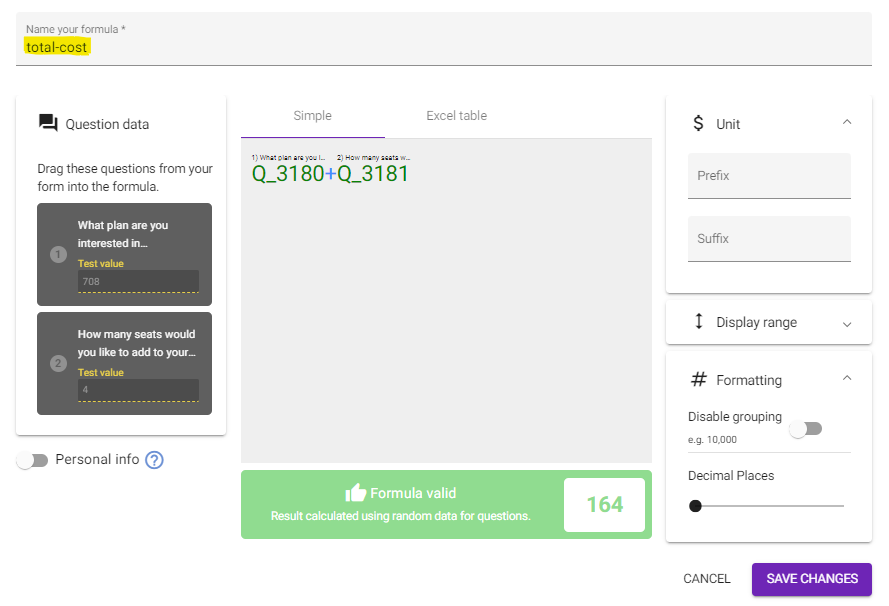Collapse the Formatting section chevron
The height and width of the screenshot is (606, 889).
(847, 378)
